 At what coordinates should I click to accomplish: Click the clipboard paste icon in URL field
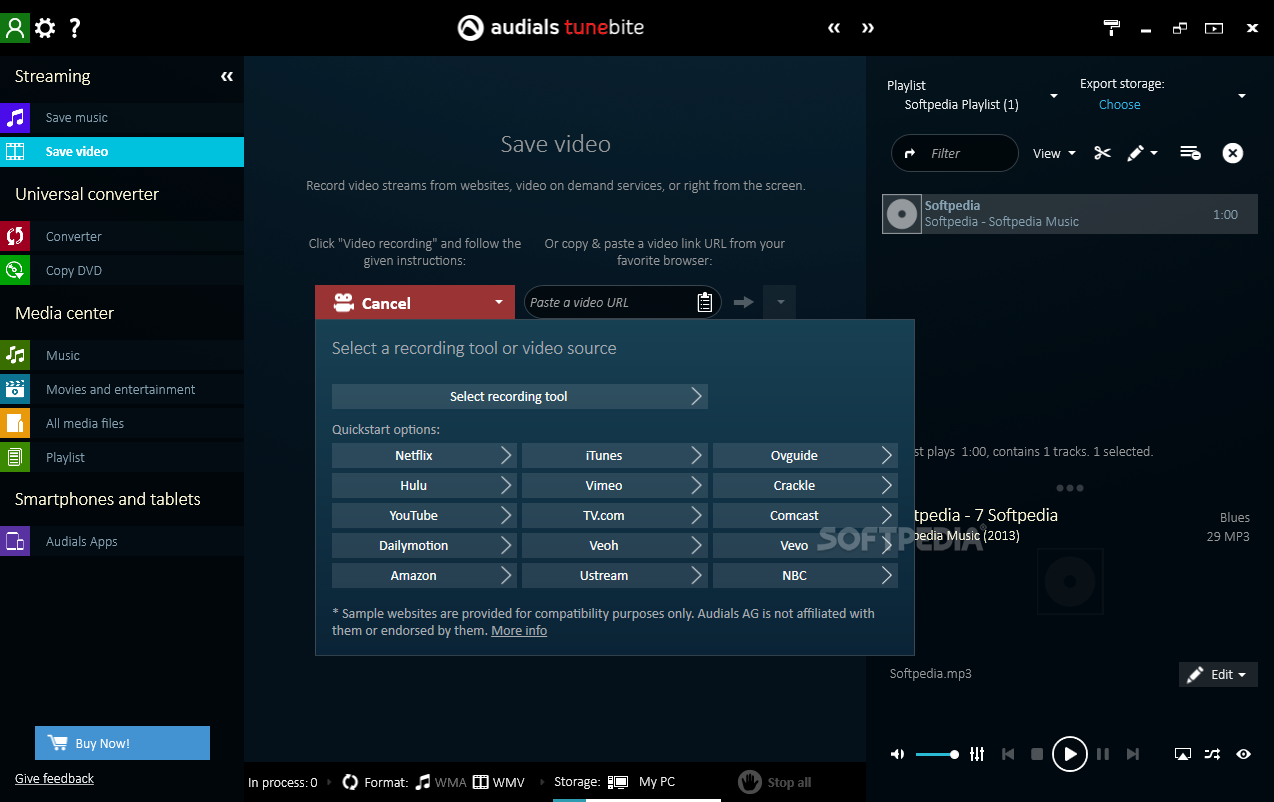tap(704, 302)
